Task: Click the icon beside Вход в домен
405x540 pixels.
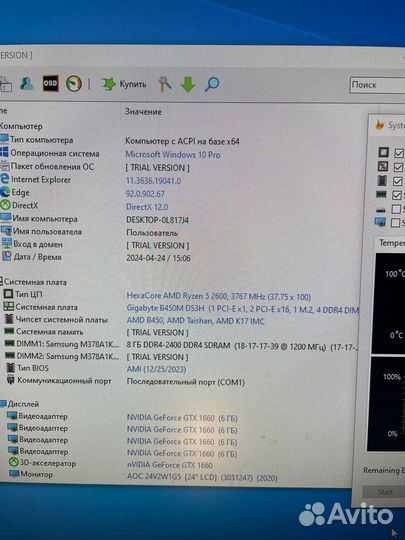Action: click(7, 244)
